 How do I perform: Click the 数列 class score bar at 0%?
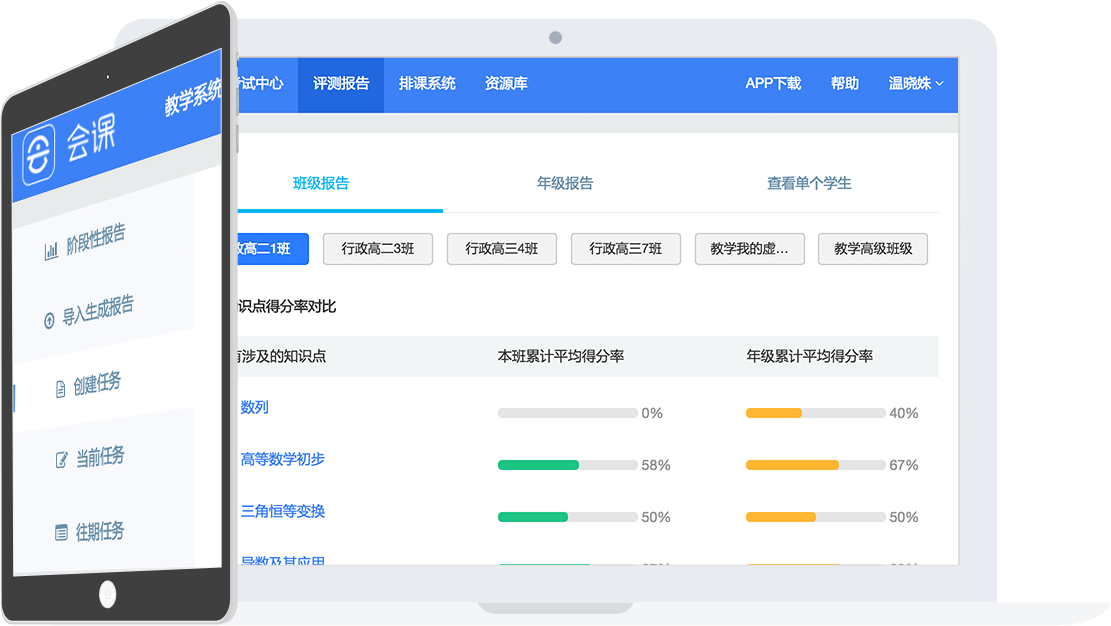click(x=568, y=413)
